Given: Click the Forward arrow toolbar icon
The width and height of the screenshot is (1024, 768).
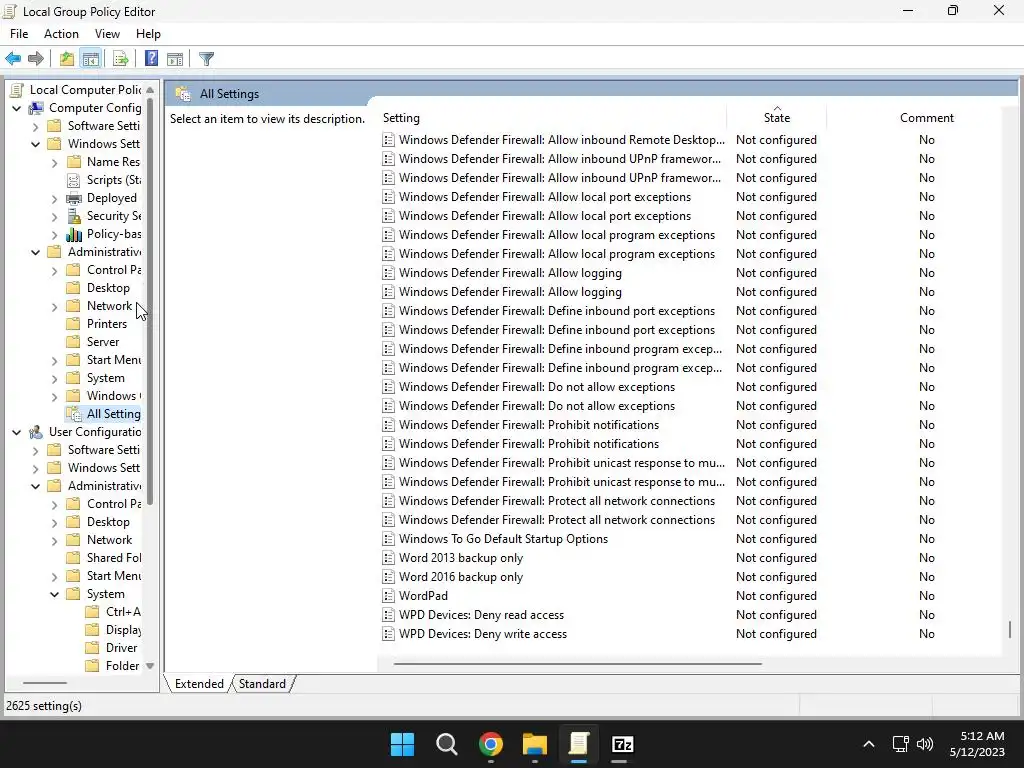Looking at the screenshot, I should point(36,59).
